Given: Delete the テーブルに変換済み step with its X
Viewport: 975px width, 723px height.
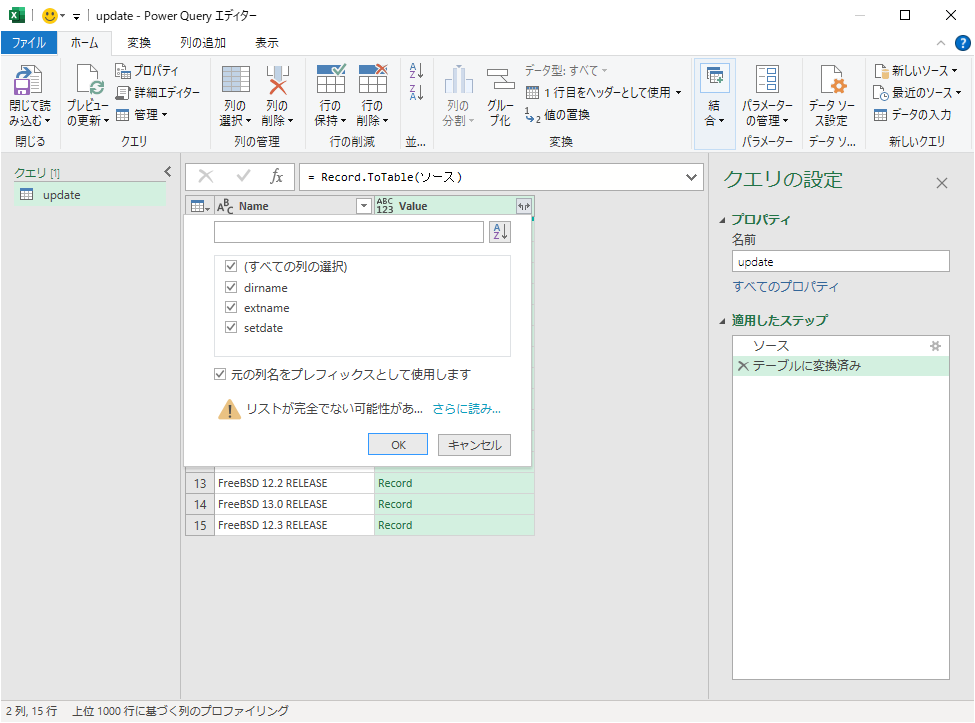Looking at the screenshot, I should [742, 366].
